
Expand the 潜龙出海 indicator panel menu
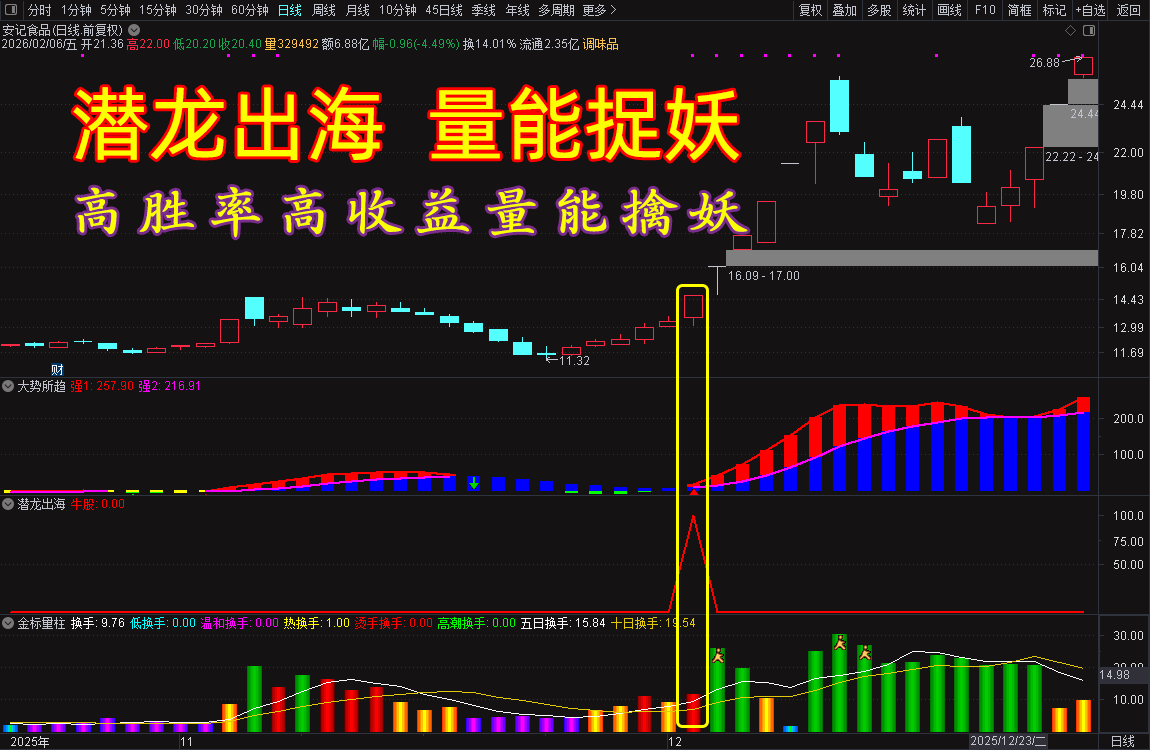click(x=7, y=504)
